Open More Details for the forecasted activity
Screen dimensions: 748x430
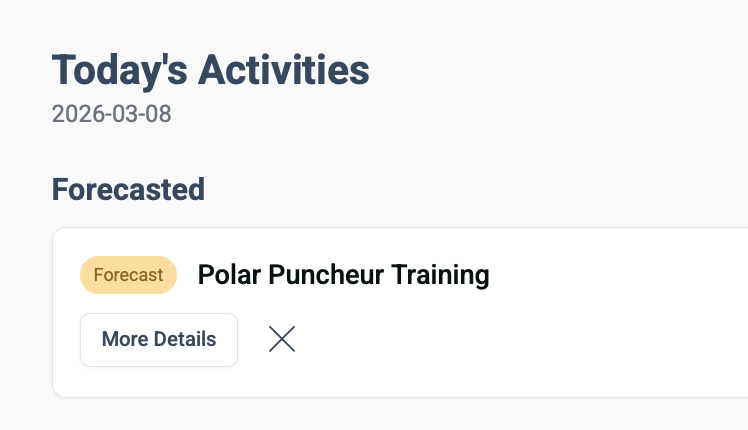[159, 340]
